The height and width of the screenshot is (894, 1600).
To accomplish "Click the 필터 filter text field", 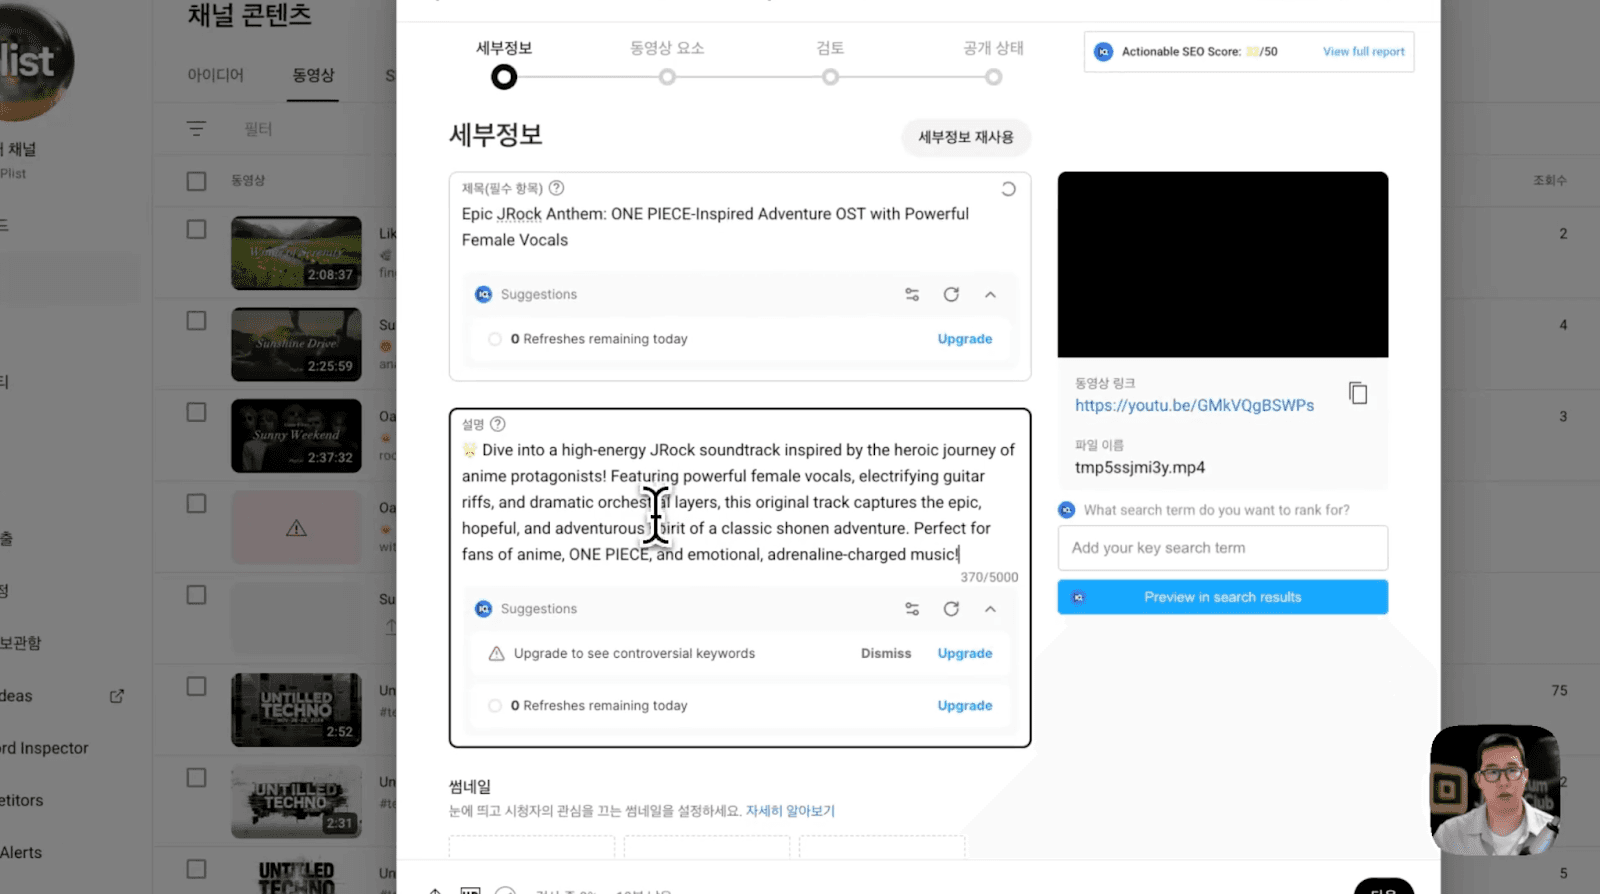I will pos(258,129).
